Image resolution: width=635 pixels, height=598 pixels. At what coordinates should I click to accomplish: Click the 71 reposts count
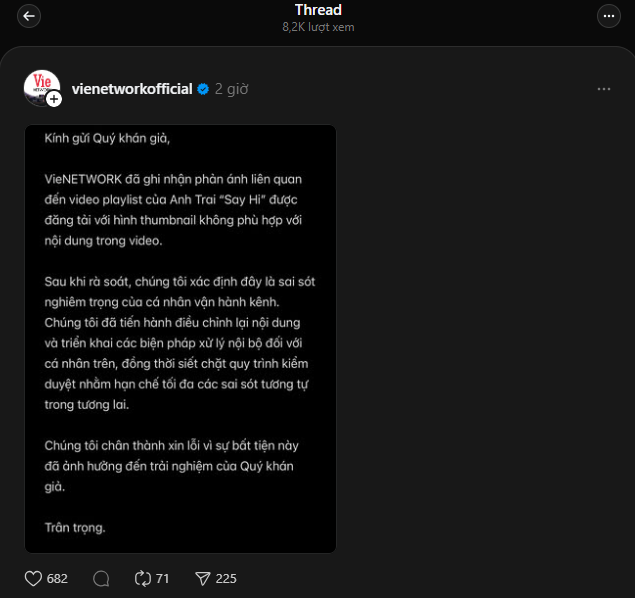click(162, 578)
